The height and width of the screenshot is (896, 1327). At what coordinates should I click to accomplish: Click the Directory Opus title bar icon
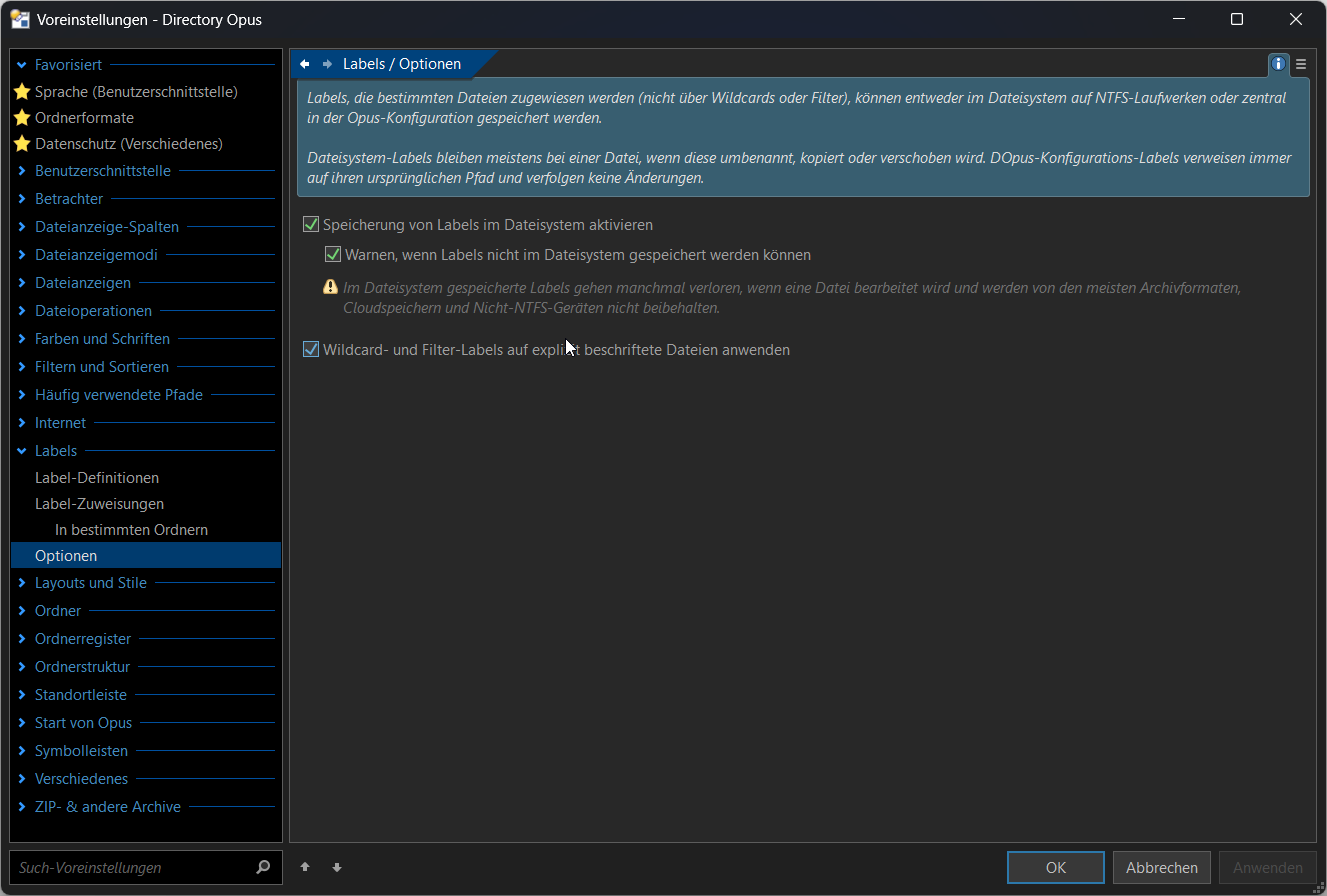tap(20, 19)
